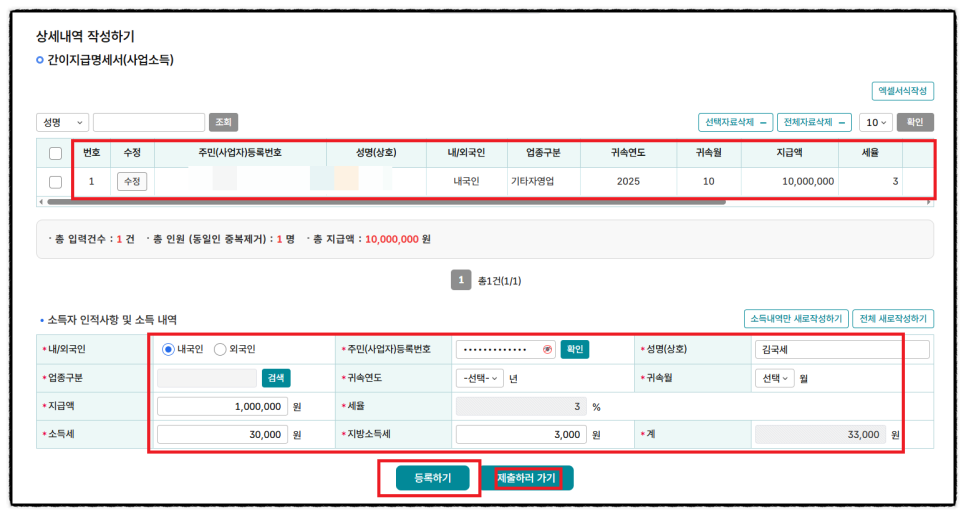Click the search text field next to 성명
Image resolution: width=966 pixels, height=516 pixels.
[148, 123]
